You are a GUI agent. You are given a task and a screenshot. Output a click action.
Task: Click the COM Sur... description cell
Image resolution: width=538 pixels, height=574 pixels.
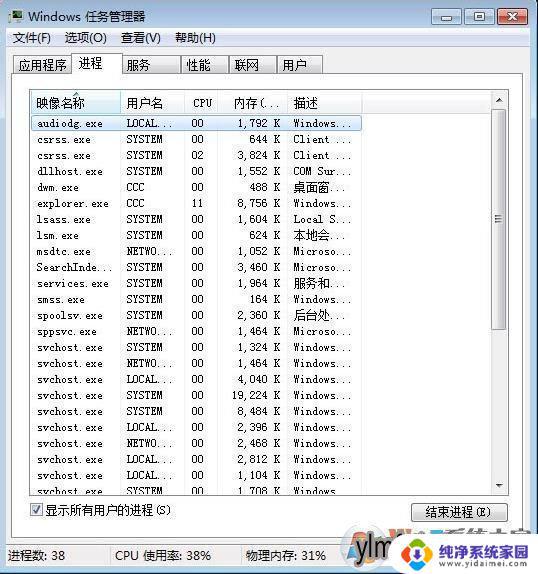tap(322, 171)
